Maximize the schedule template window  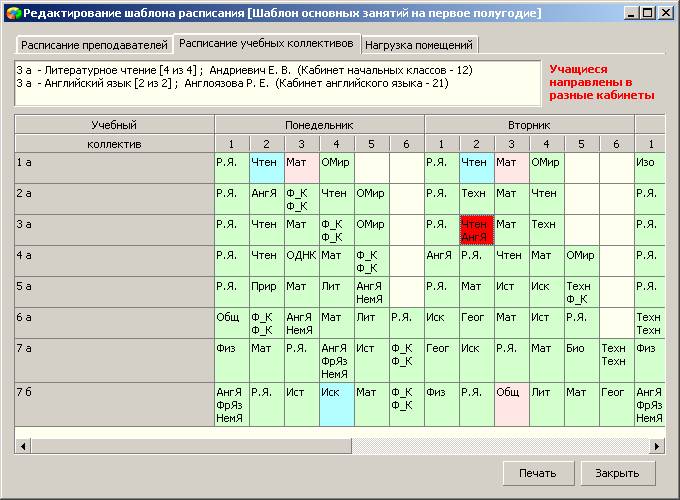point(647,13)
